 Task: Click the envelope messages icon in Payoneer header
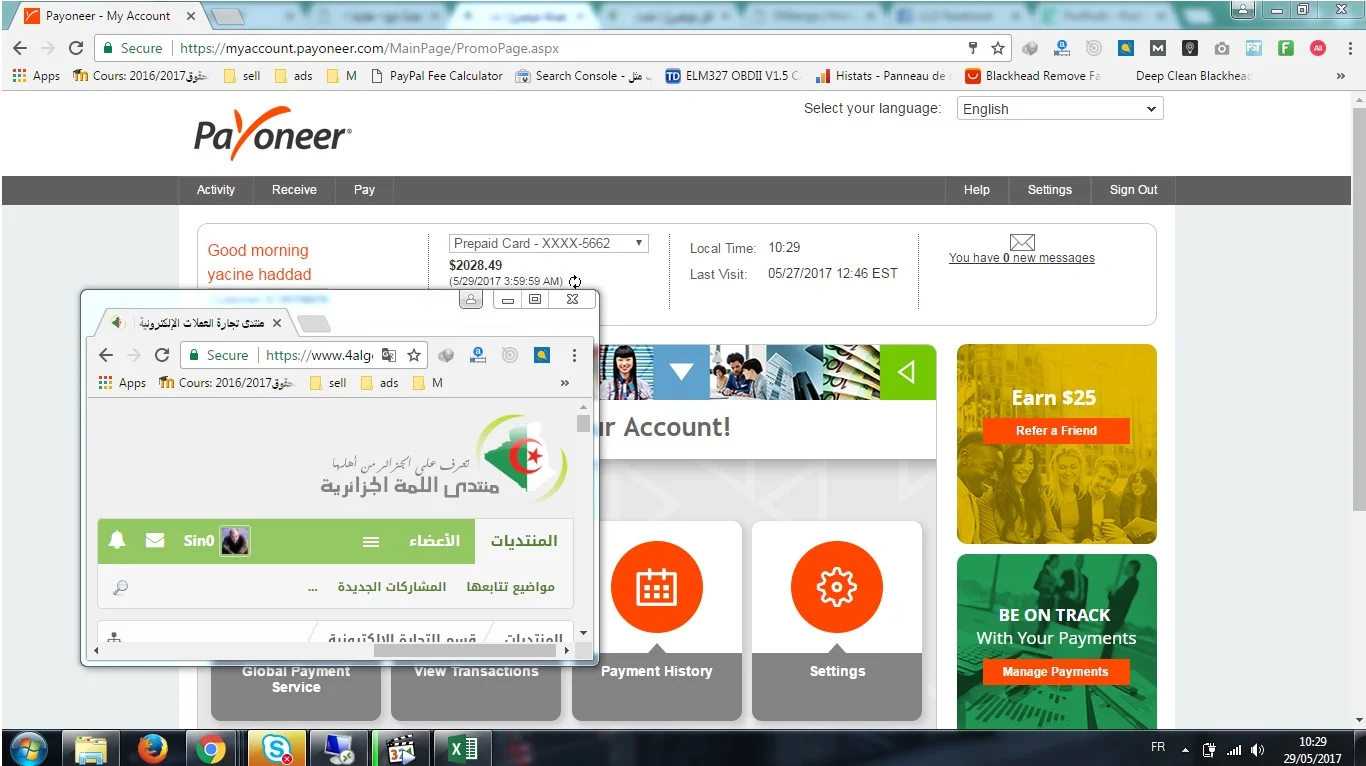click(1021, 242)
